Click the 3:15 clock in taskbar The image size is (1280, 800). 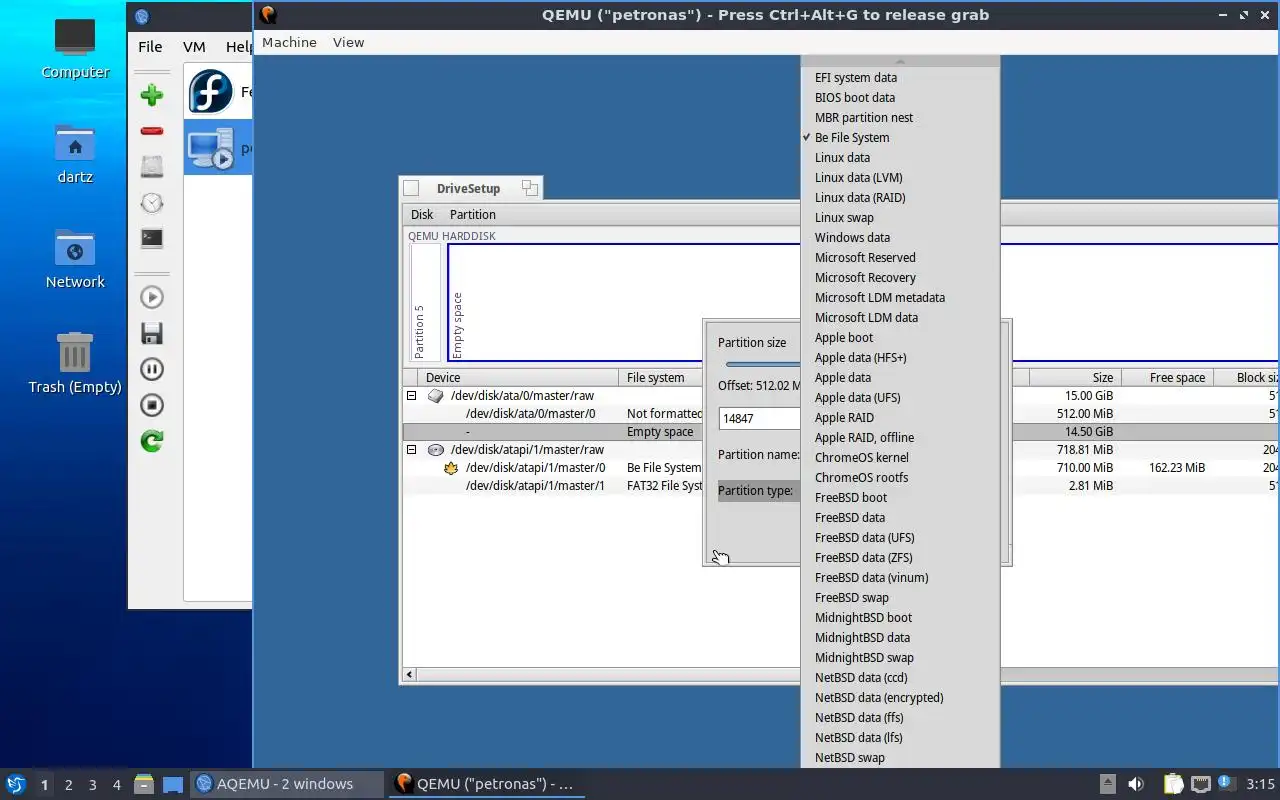click(x=1260, y=784)
